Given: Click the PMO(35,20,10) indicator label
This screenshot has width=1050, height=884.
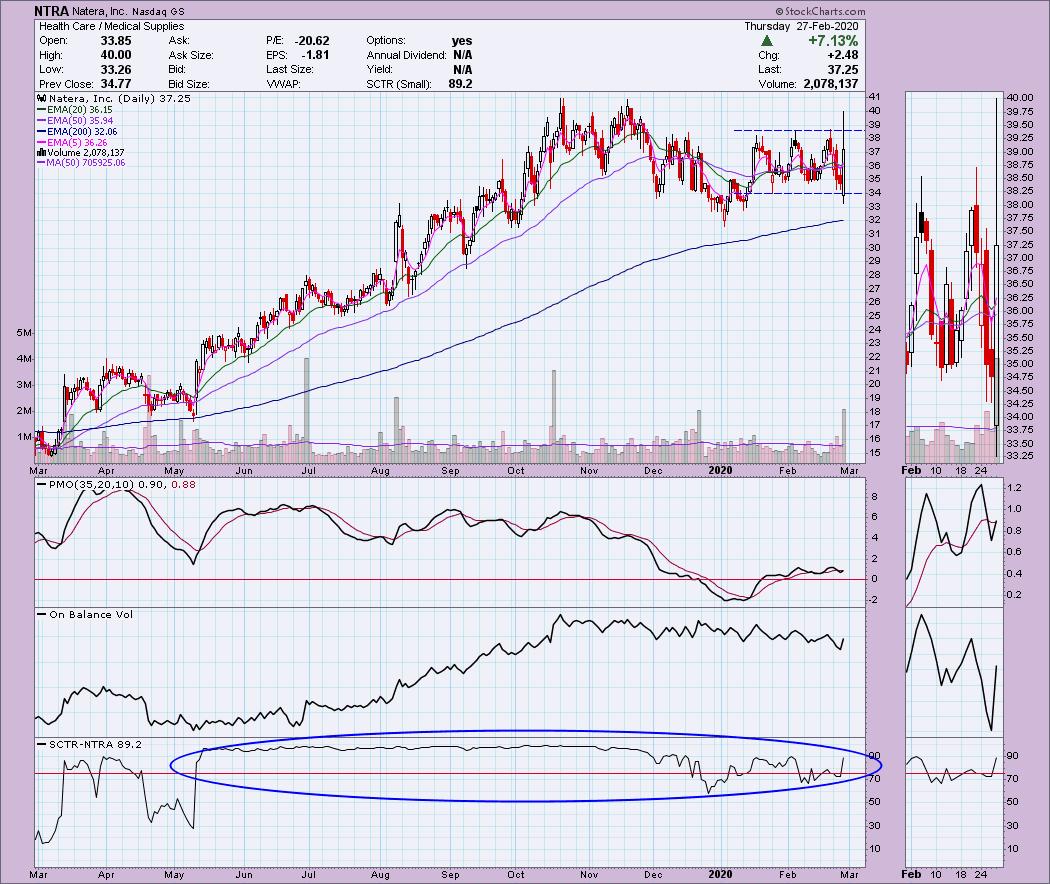Looking at the screenshot, I should point(92,484).
